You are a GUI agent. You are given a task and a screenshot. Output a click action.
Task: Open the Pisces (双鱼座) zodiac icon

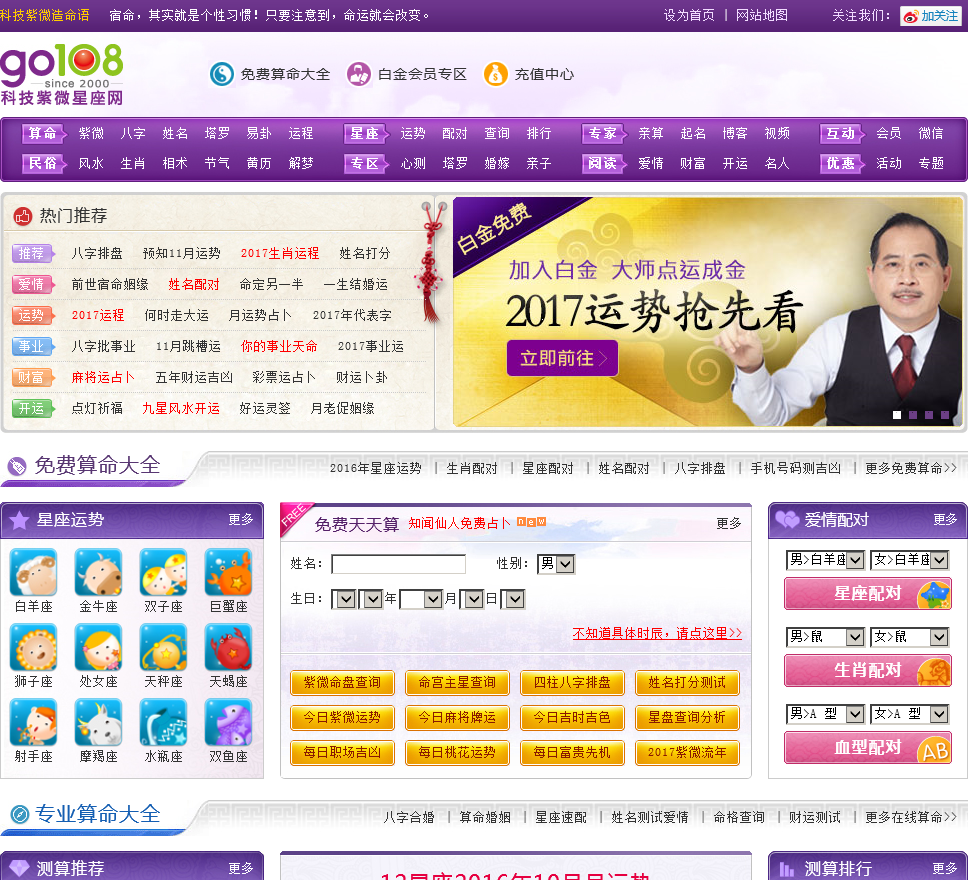tap(228, 722)
